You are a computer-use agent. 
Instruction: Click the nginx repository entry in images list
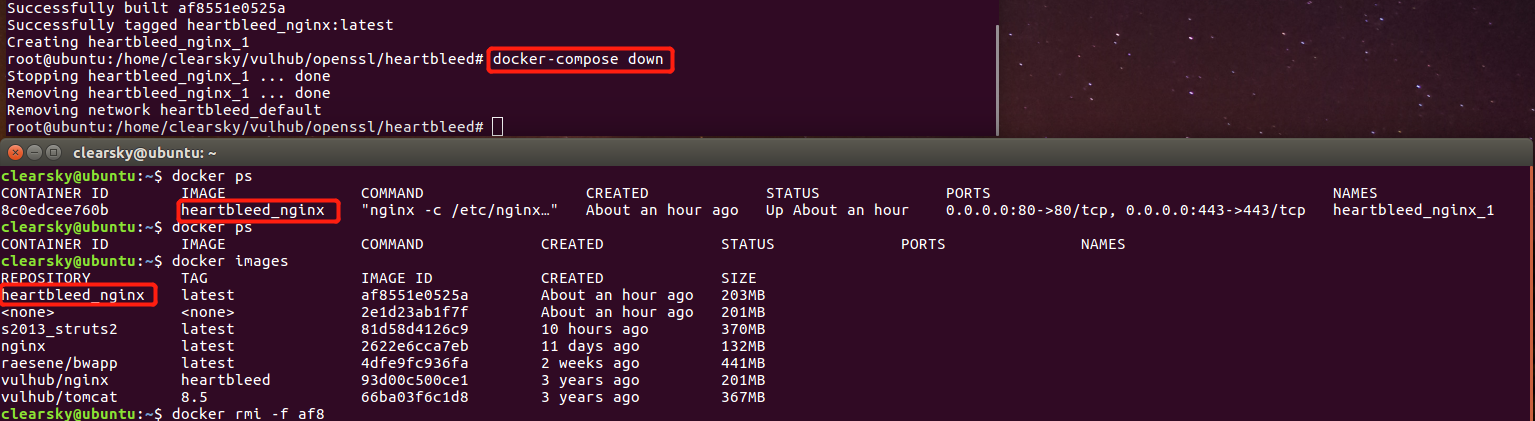click(24, 346)
